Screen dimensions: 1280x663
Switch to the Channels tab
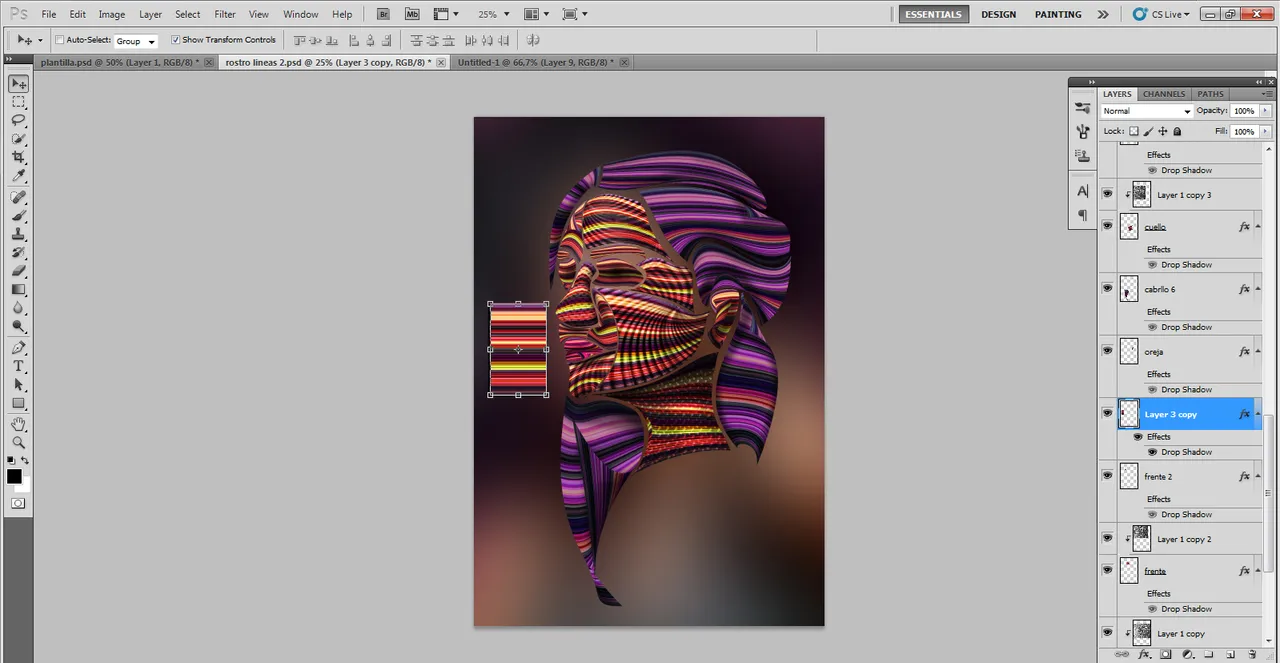click(1163, 94)
